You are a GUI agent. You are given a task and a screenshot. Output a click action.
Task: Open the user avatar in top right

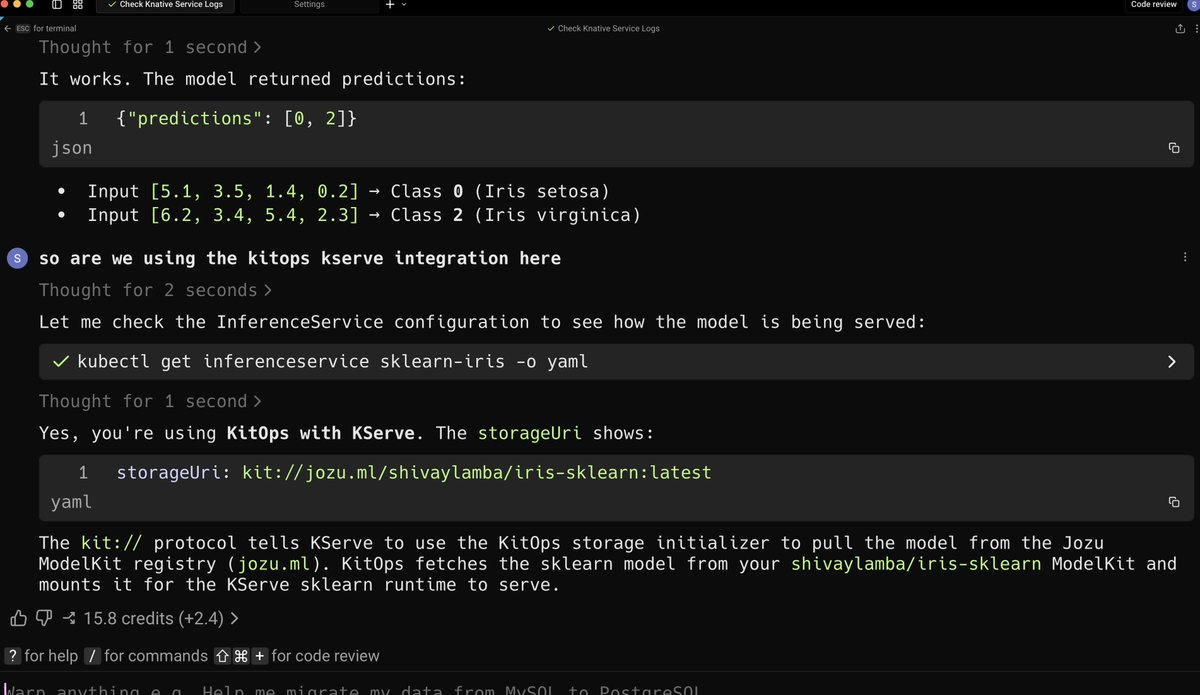point(1192,5)
